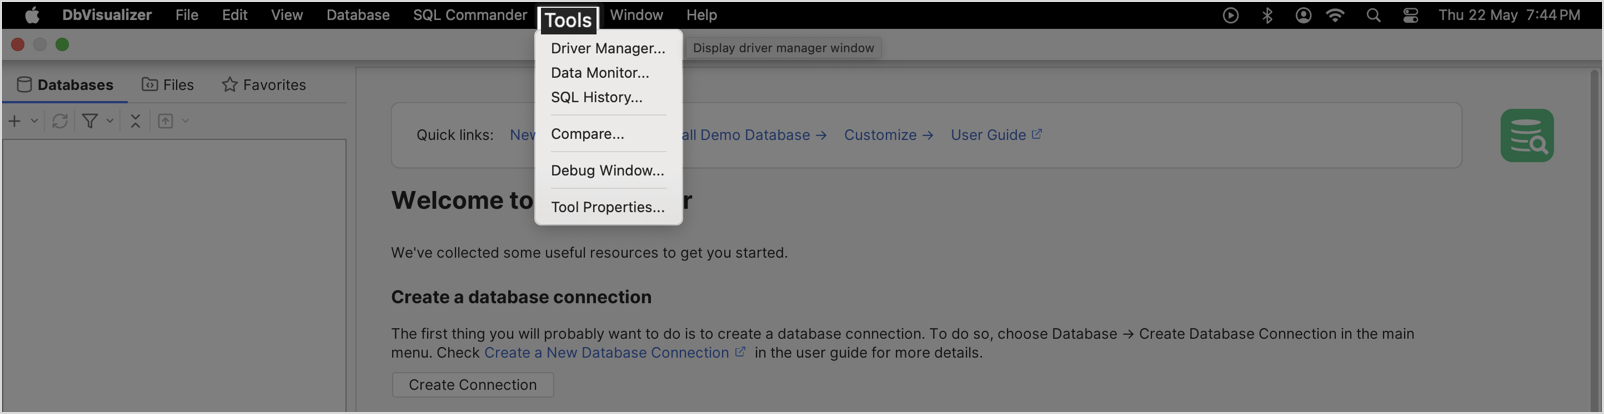Choose Driver Manager from the Tools menu
This screenshot has width=1604, height=414.
point(607,48)
